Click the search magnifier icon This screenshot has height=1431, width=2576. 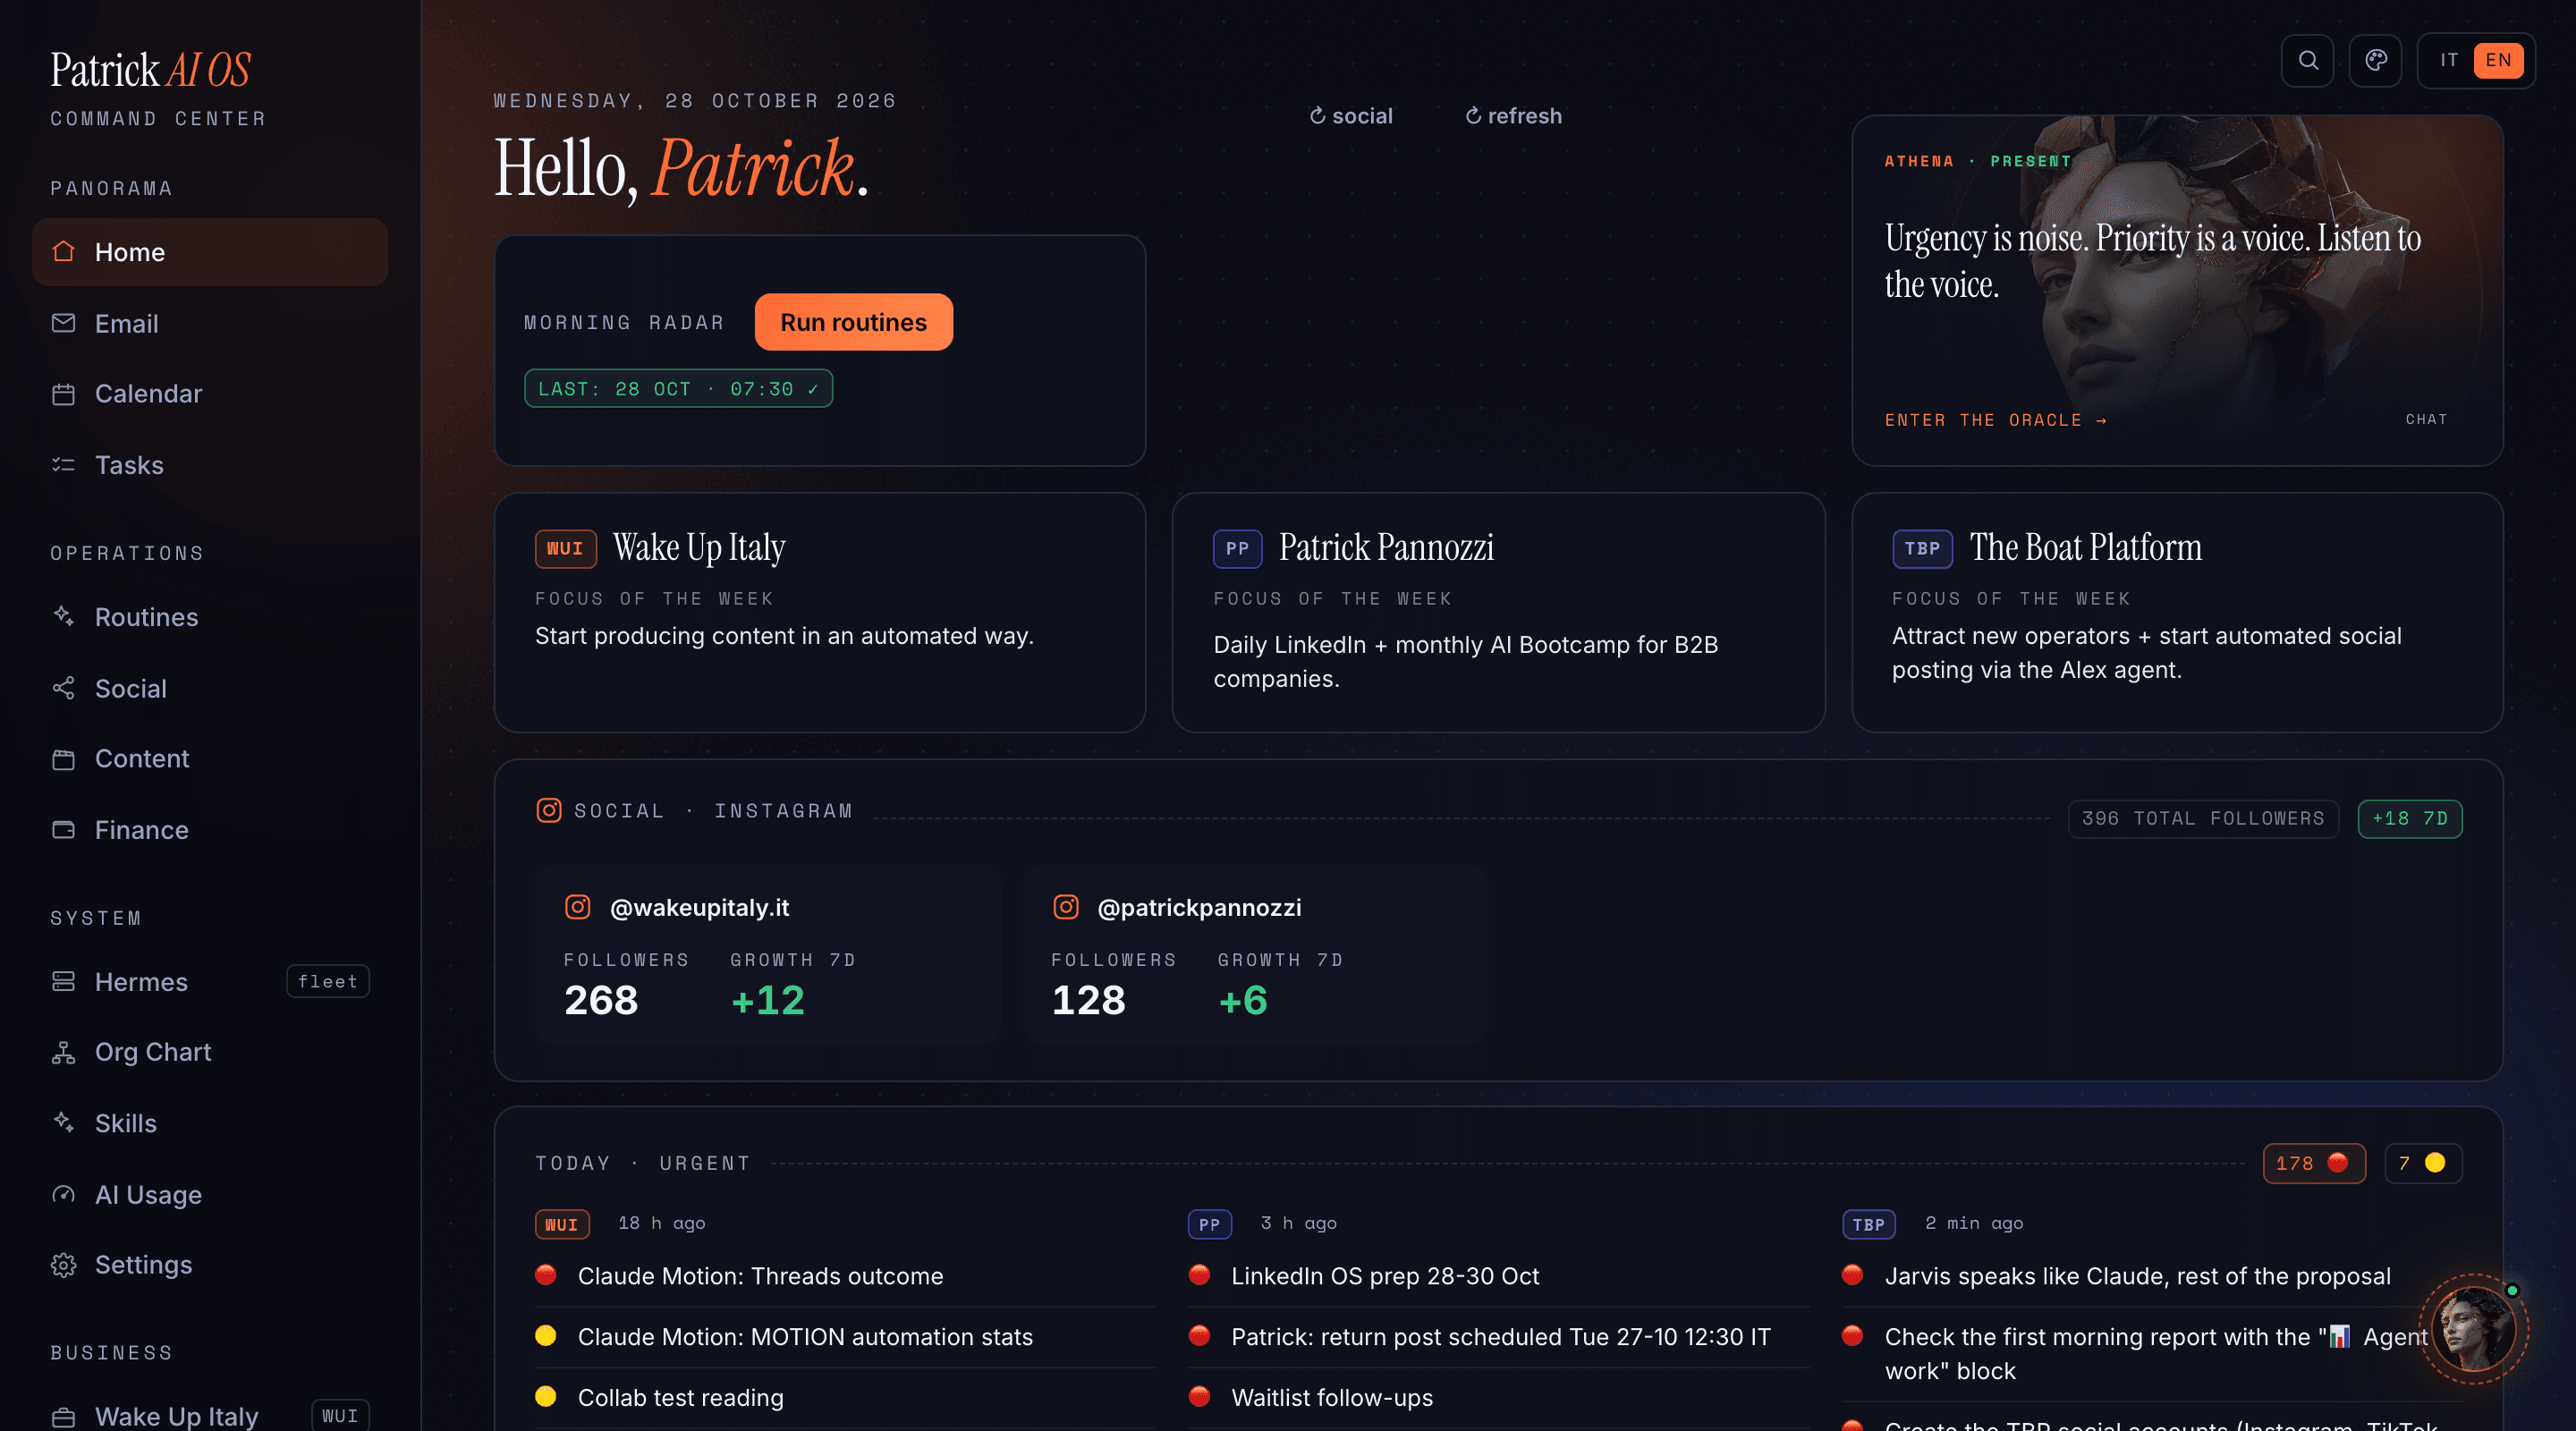pyautogui.click(x=2307, y=61)
